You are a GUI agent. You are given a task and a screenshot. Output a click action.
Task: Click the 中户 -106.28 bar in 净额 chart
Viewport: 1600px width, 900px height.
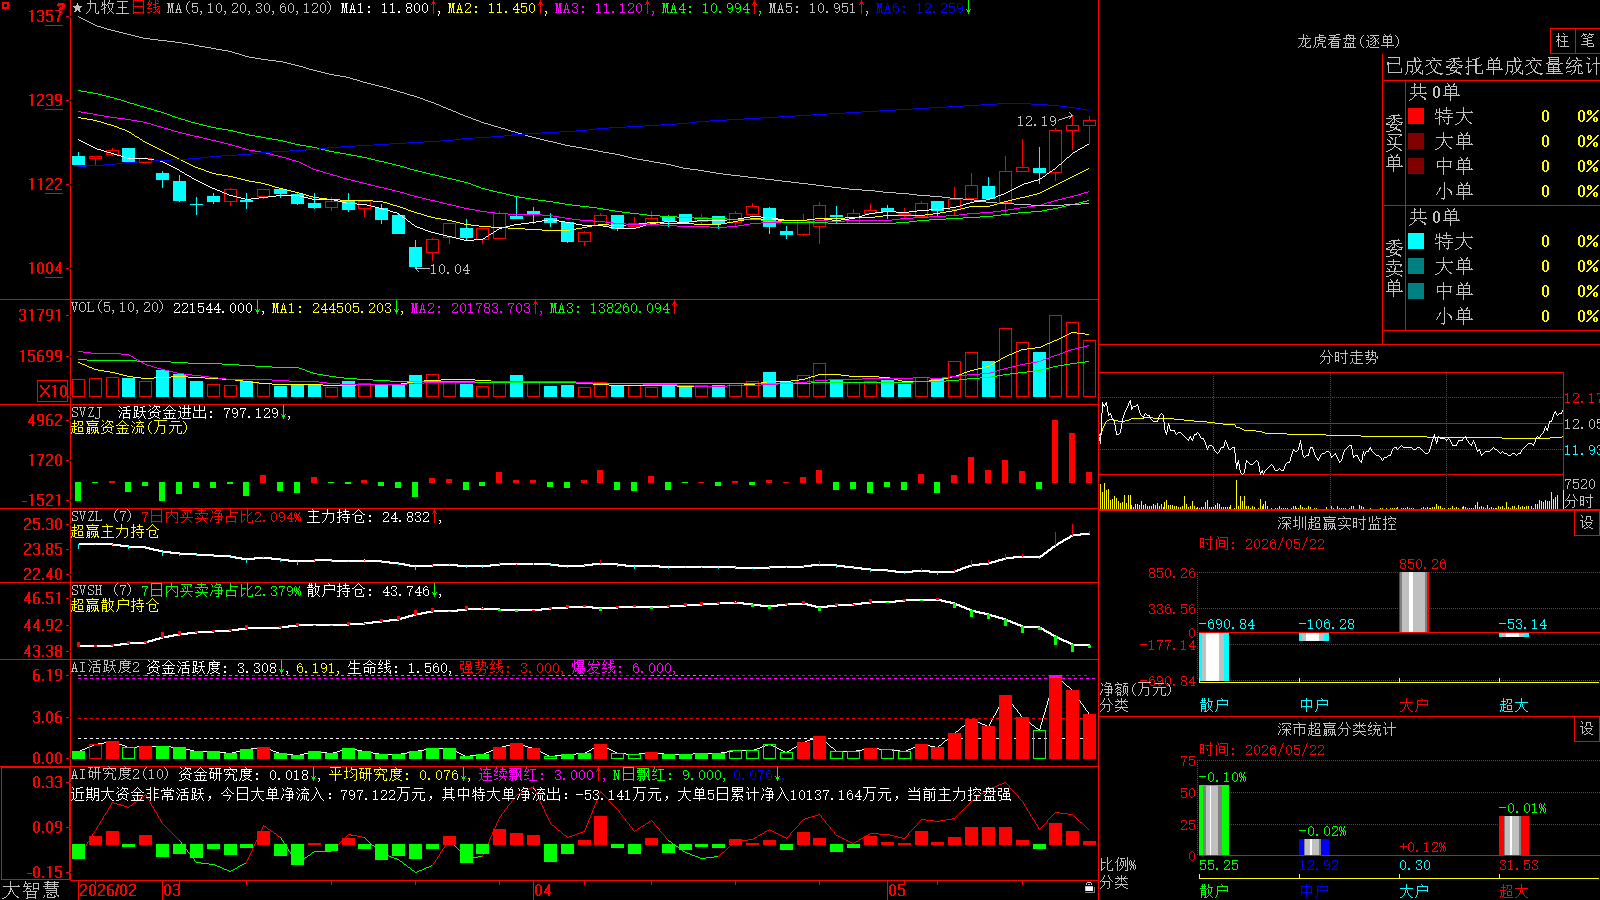(x=1314, y=637)
